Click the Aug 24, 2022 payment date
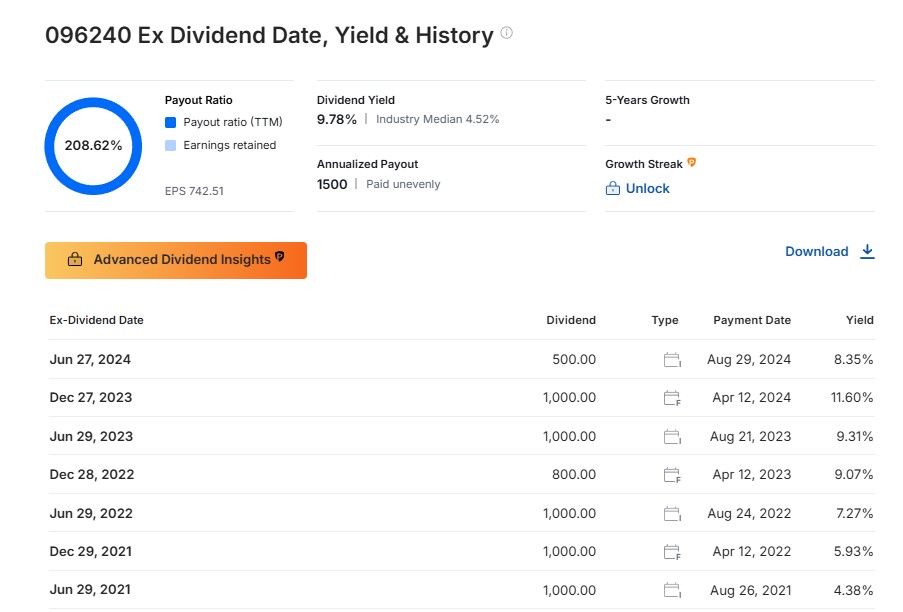 tap(749, 513)
